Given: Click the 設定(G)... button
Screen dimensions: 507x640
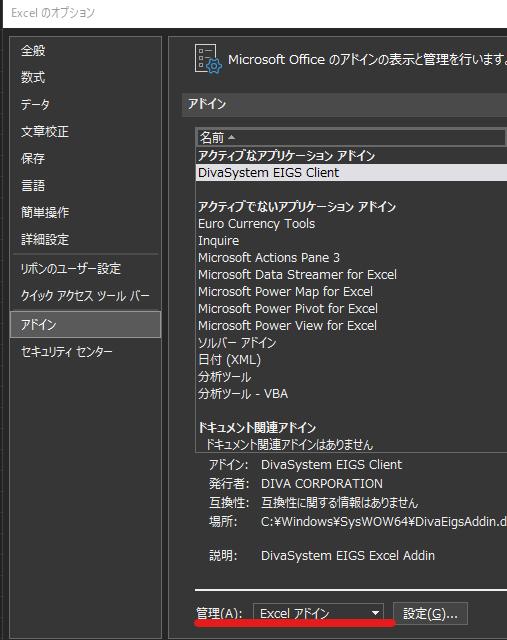Looking at the screenshot, I should [x=430, y=613].
